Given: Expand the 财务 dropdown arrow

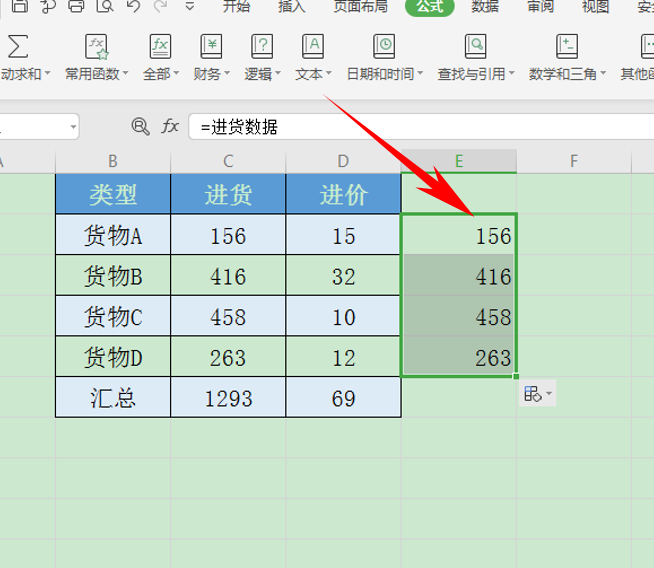Looking at the screenshot, I should tap(227, 73).
